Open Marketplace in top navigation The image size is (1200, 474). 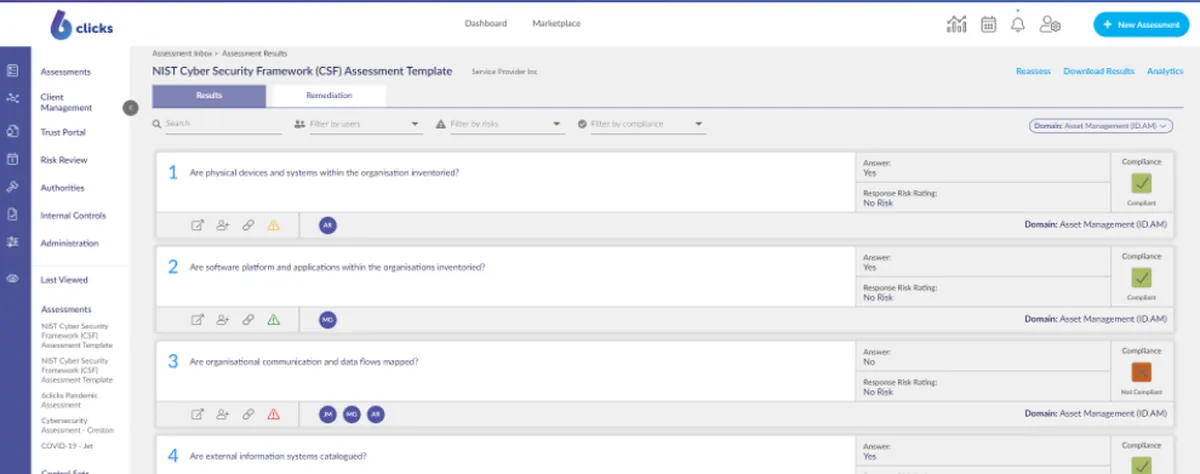556,23
